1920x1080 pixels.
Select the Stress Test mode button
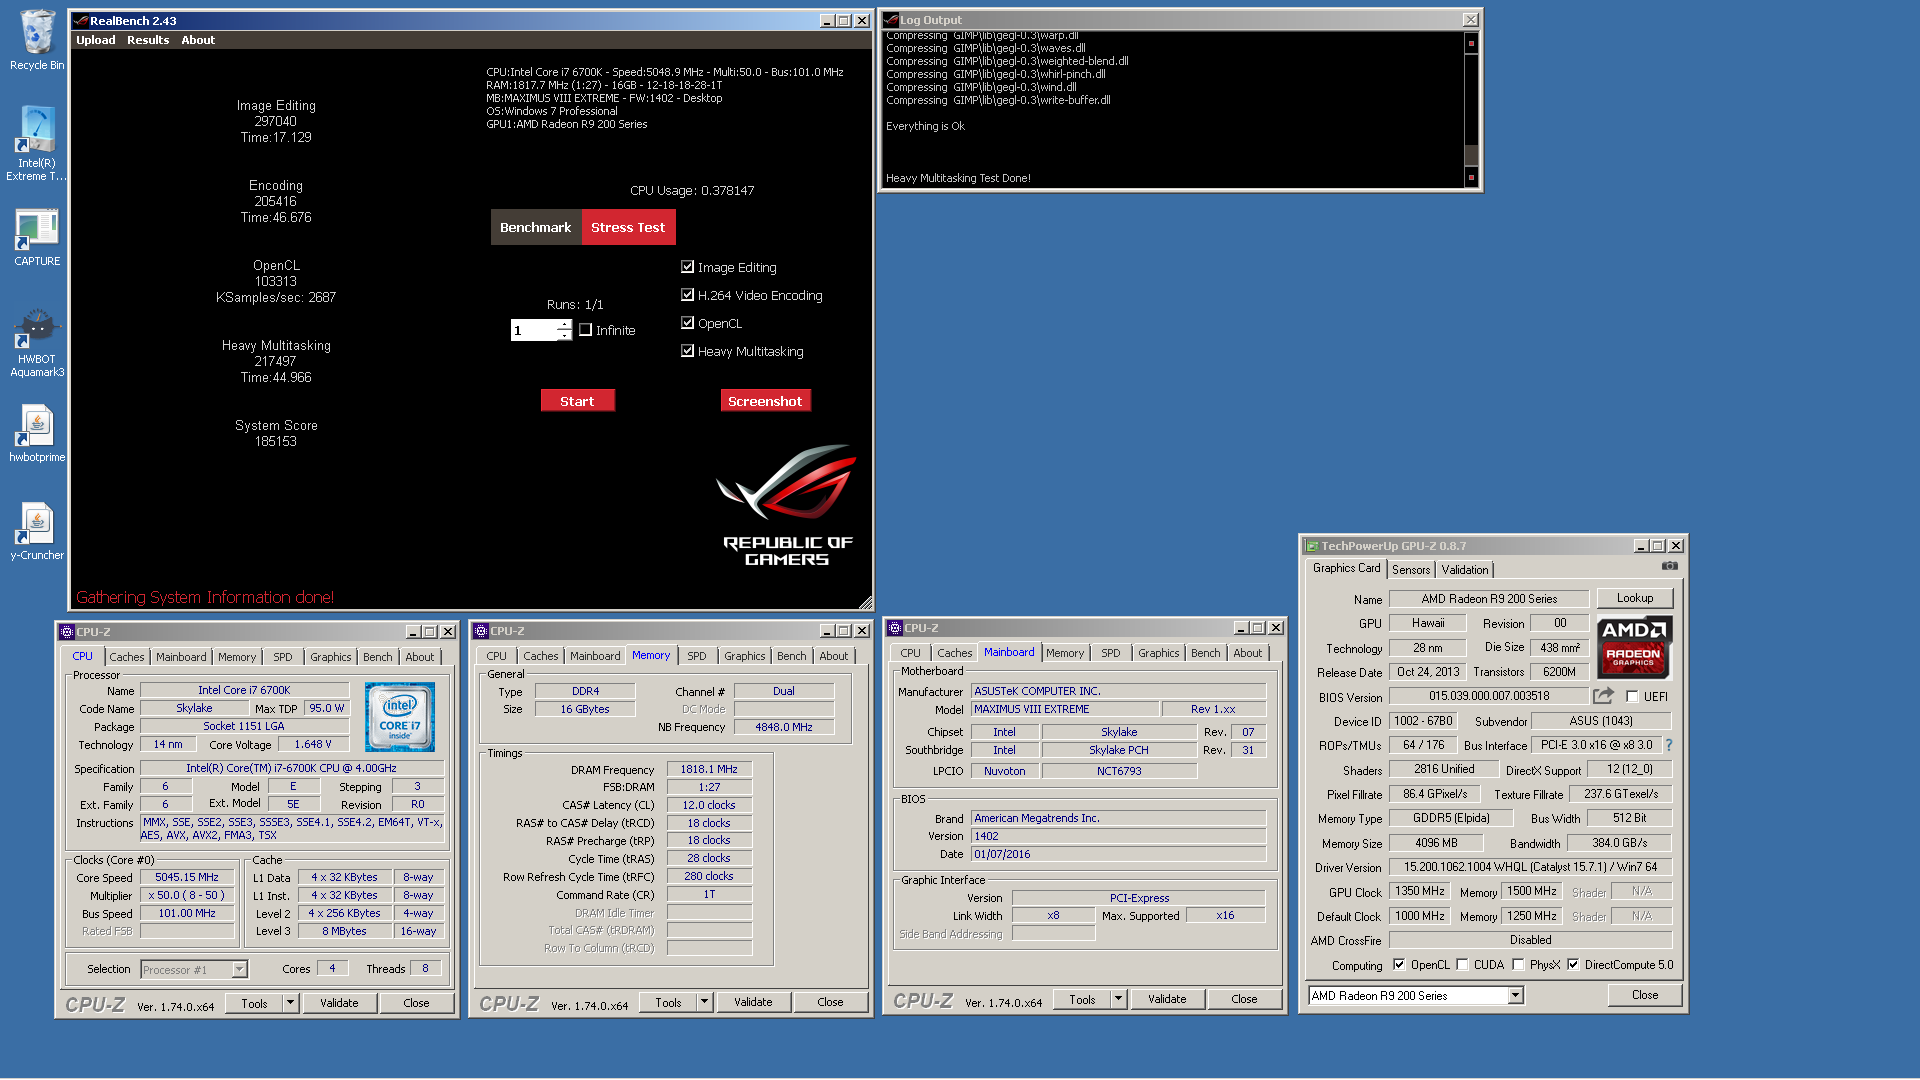628,227
